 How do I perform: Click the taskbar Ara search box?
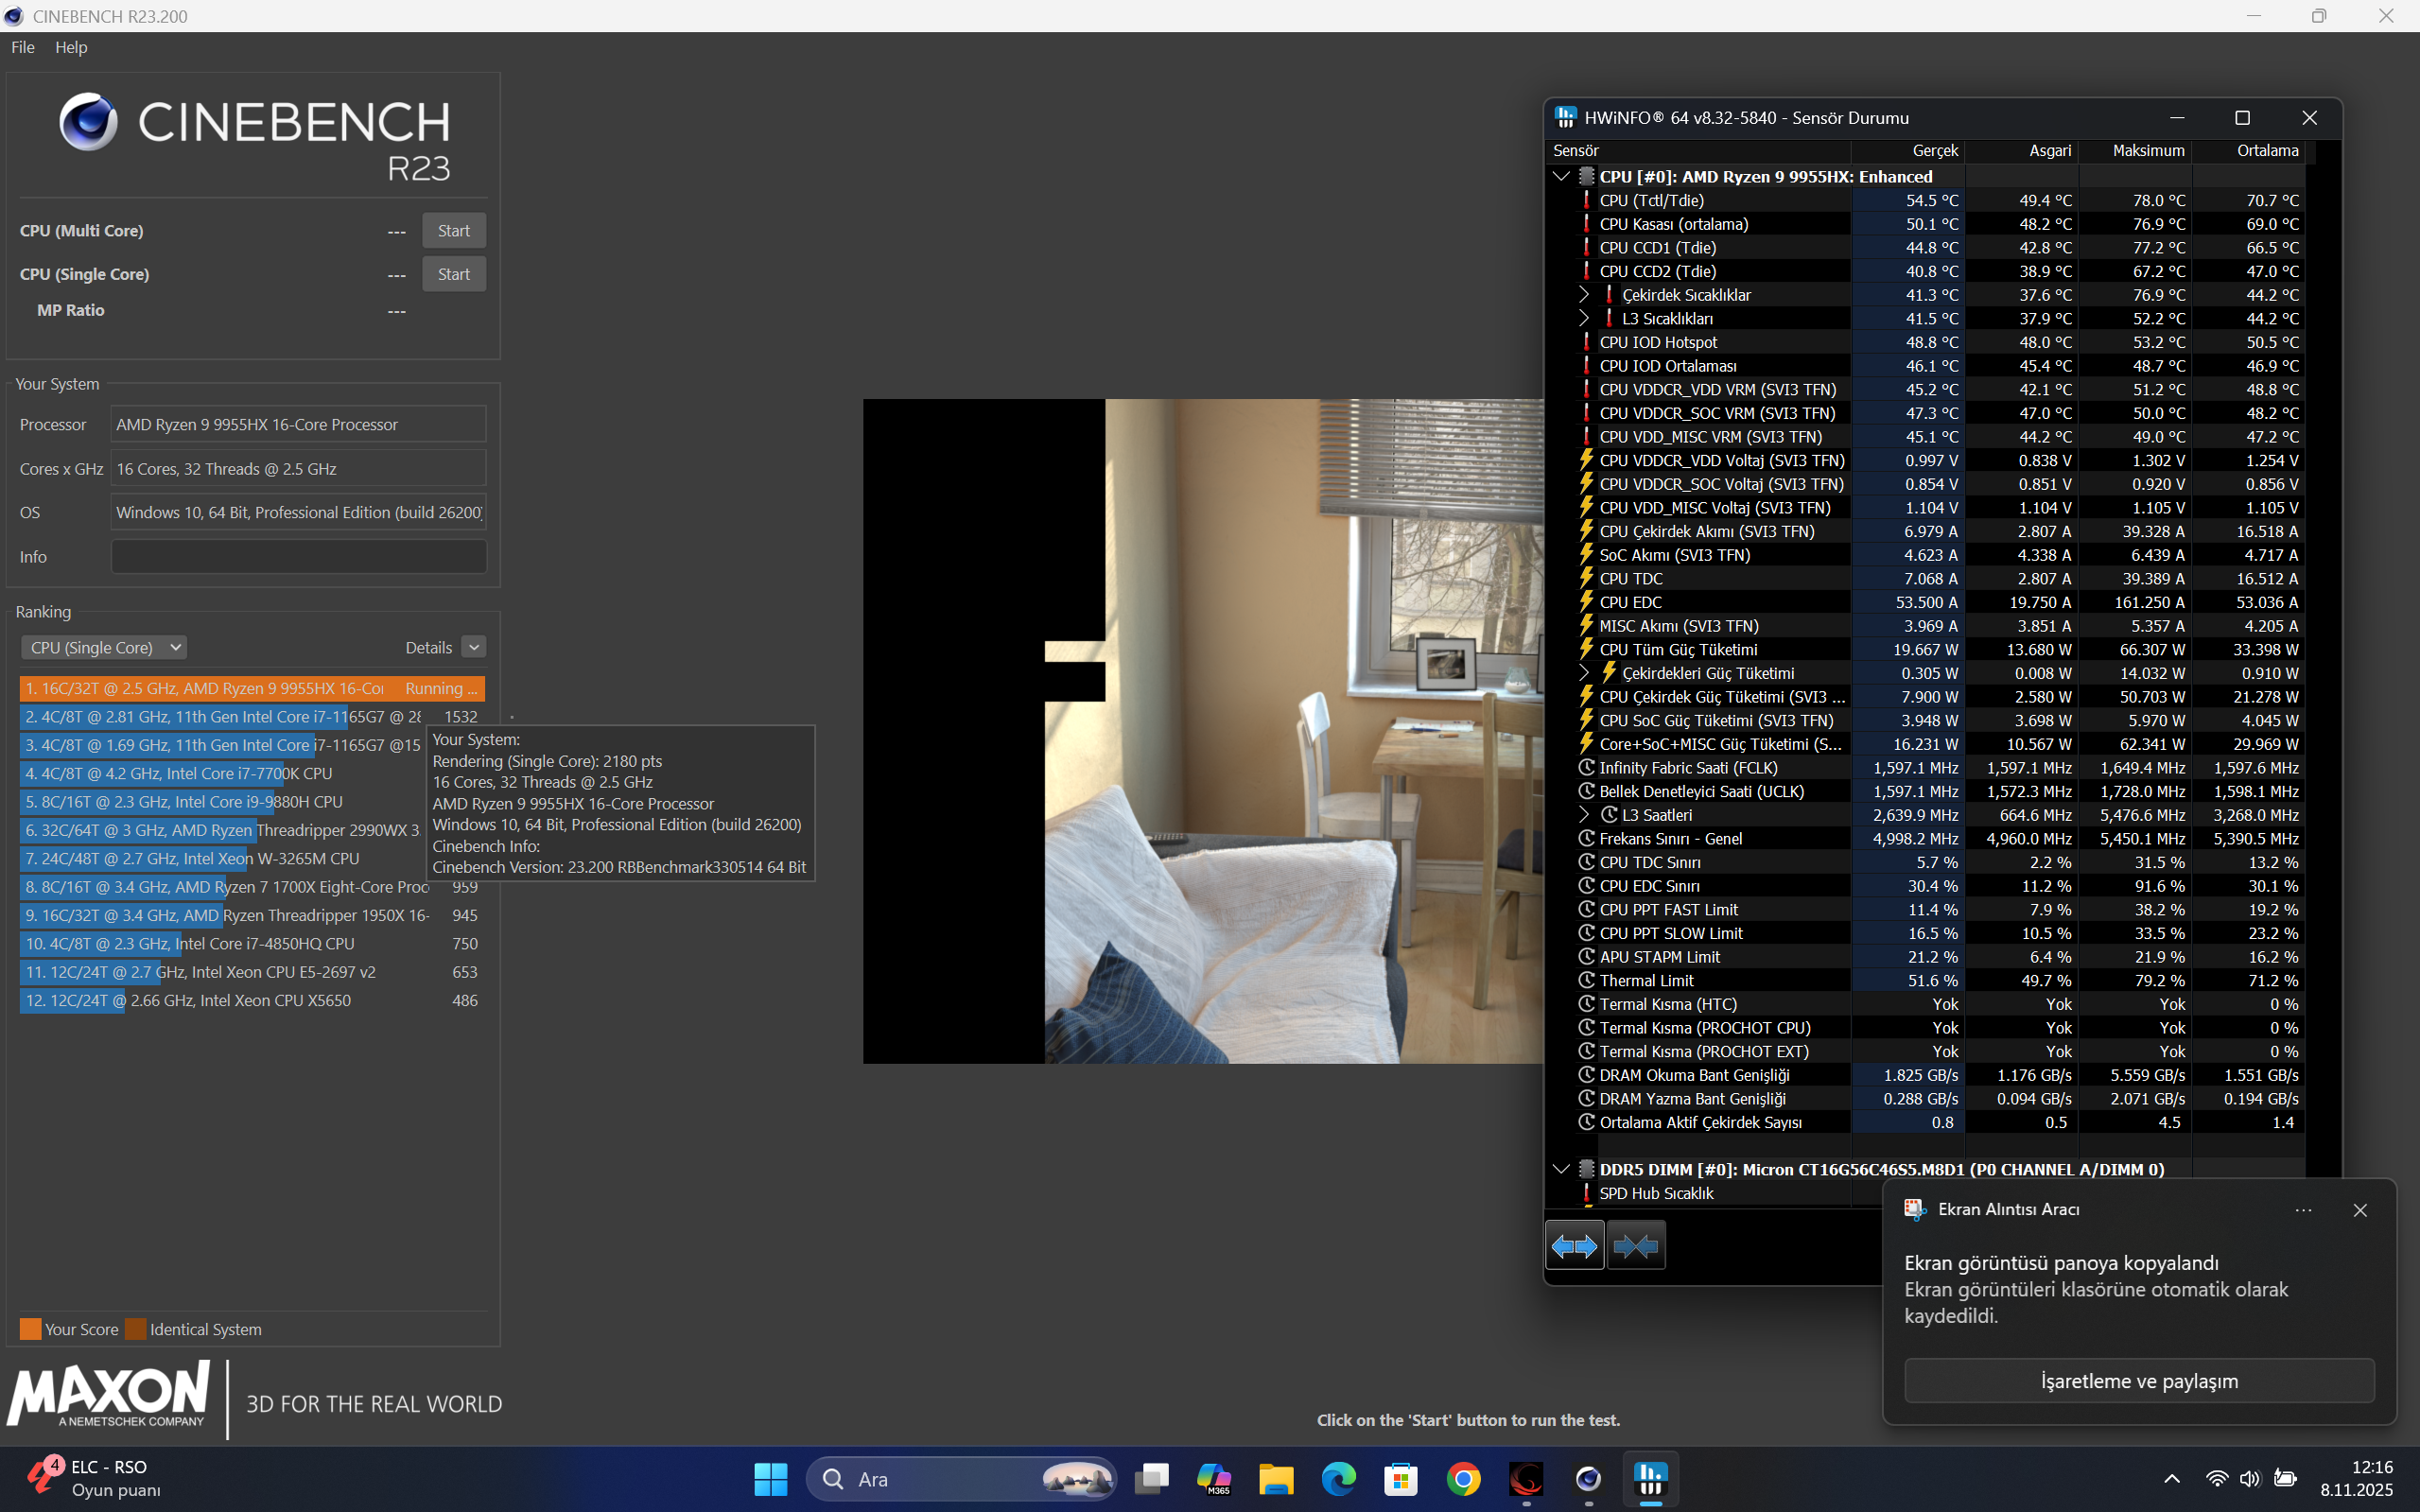[x=961, y=1479]
